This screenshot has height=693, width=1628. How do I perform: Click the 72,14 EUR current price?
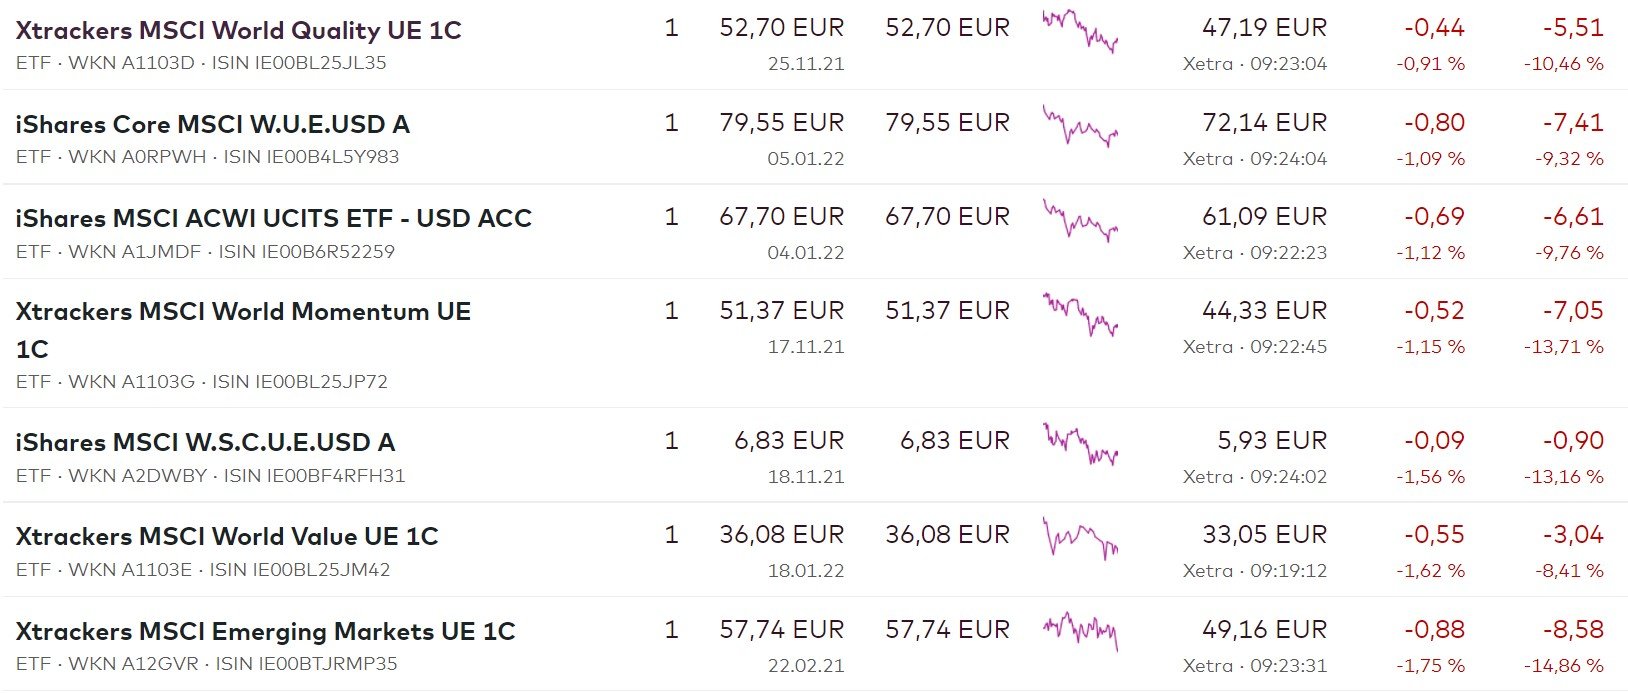pos(1264,123)
